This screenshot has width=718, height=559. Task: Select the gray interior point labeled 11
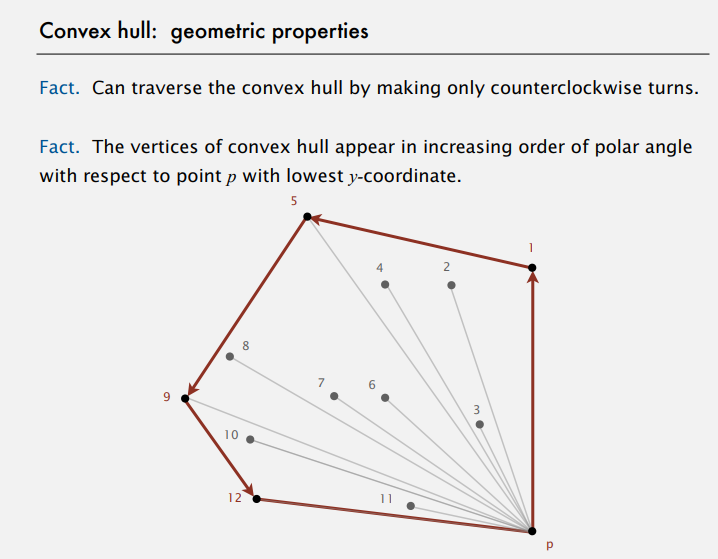pyautogui.click(x=411, y=506)
